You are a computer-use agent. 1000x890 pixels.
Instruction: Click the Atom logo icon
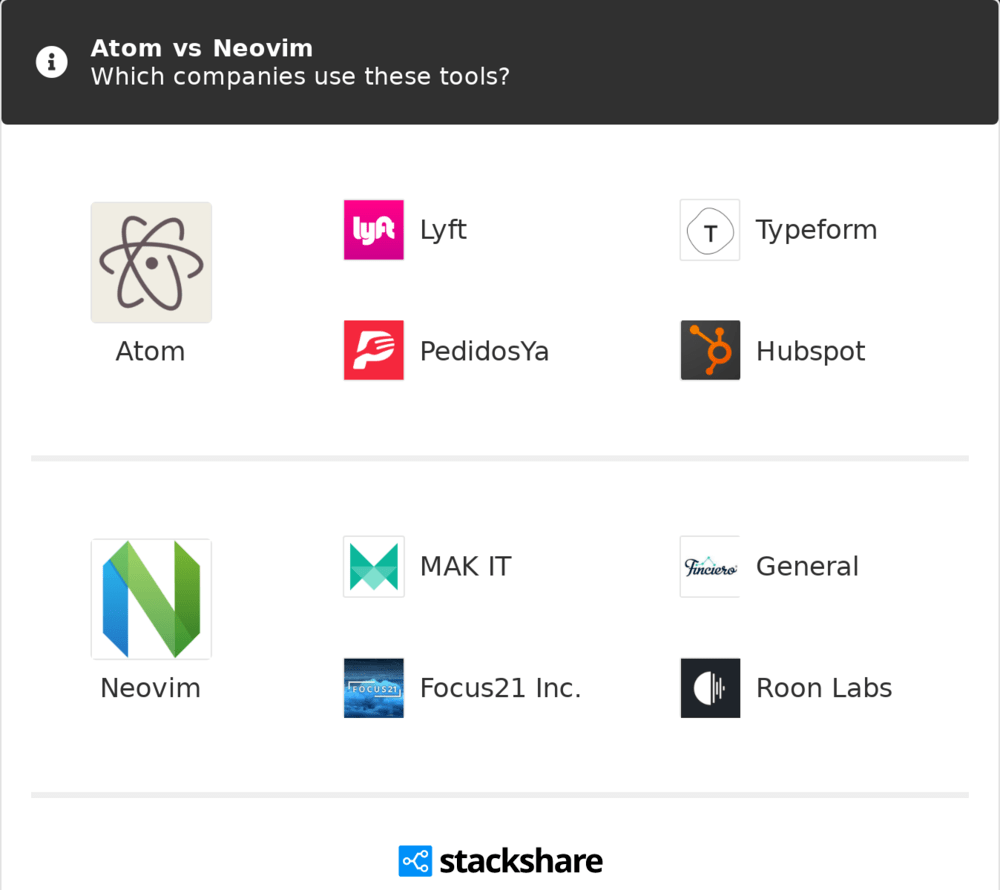click(151, 263)
